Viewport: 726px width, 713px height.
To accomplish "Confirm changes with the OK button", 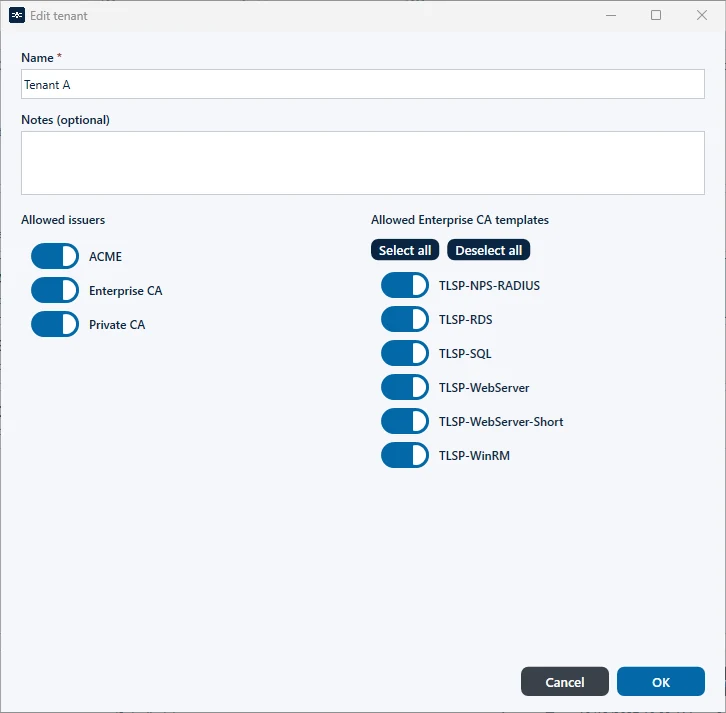I will (x=661, y=682).
